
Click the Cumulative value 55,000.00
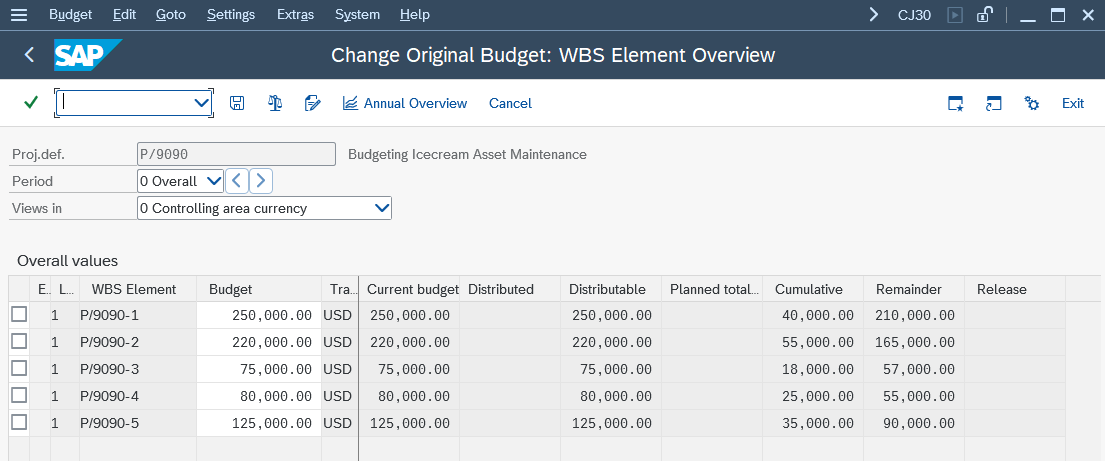click(813, 342)
